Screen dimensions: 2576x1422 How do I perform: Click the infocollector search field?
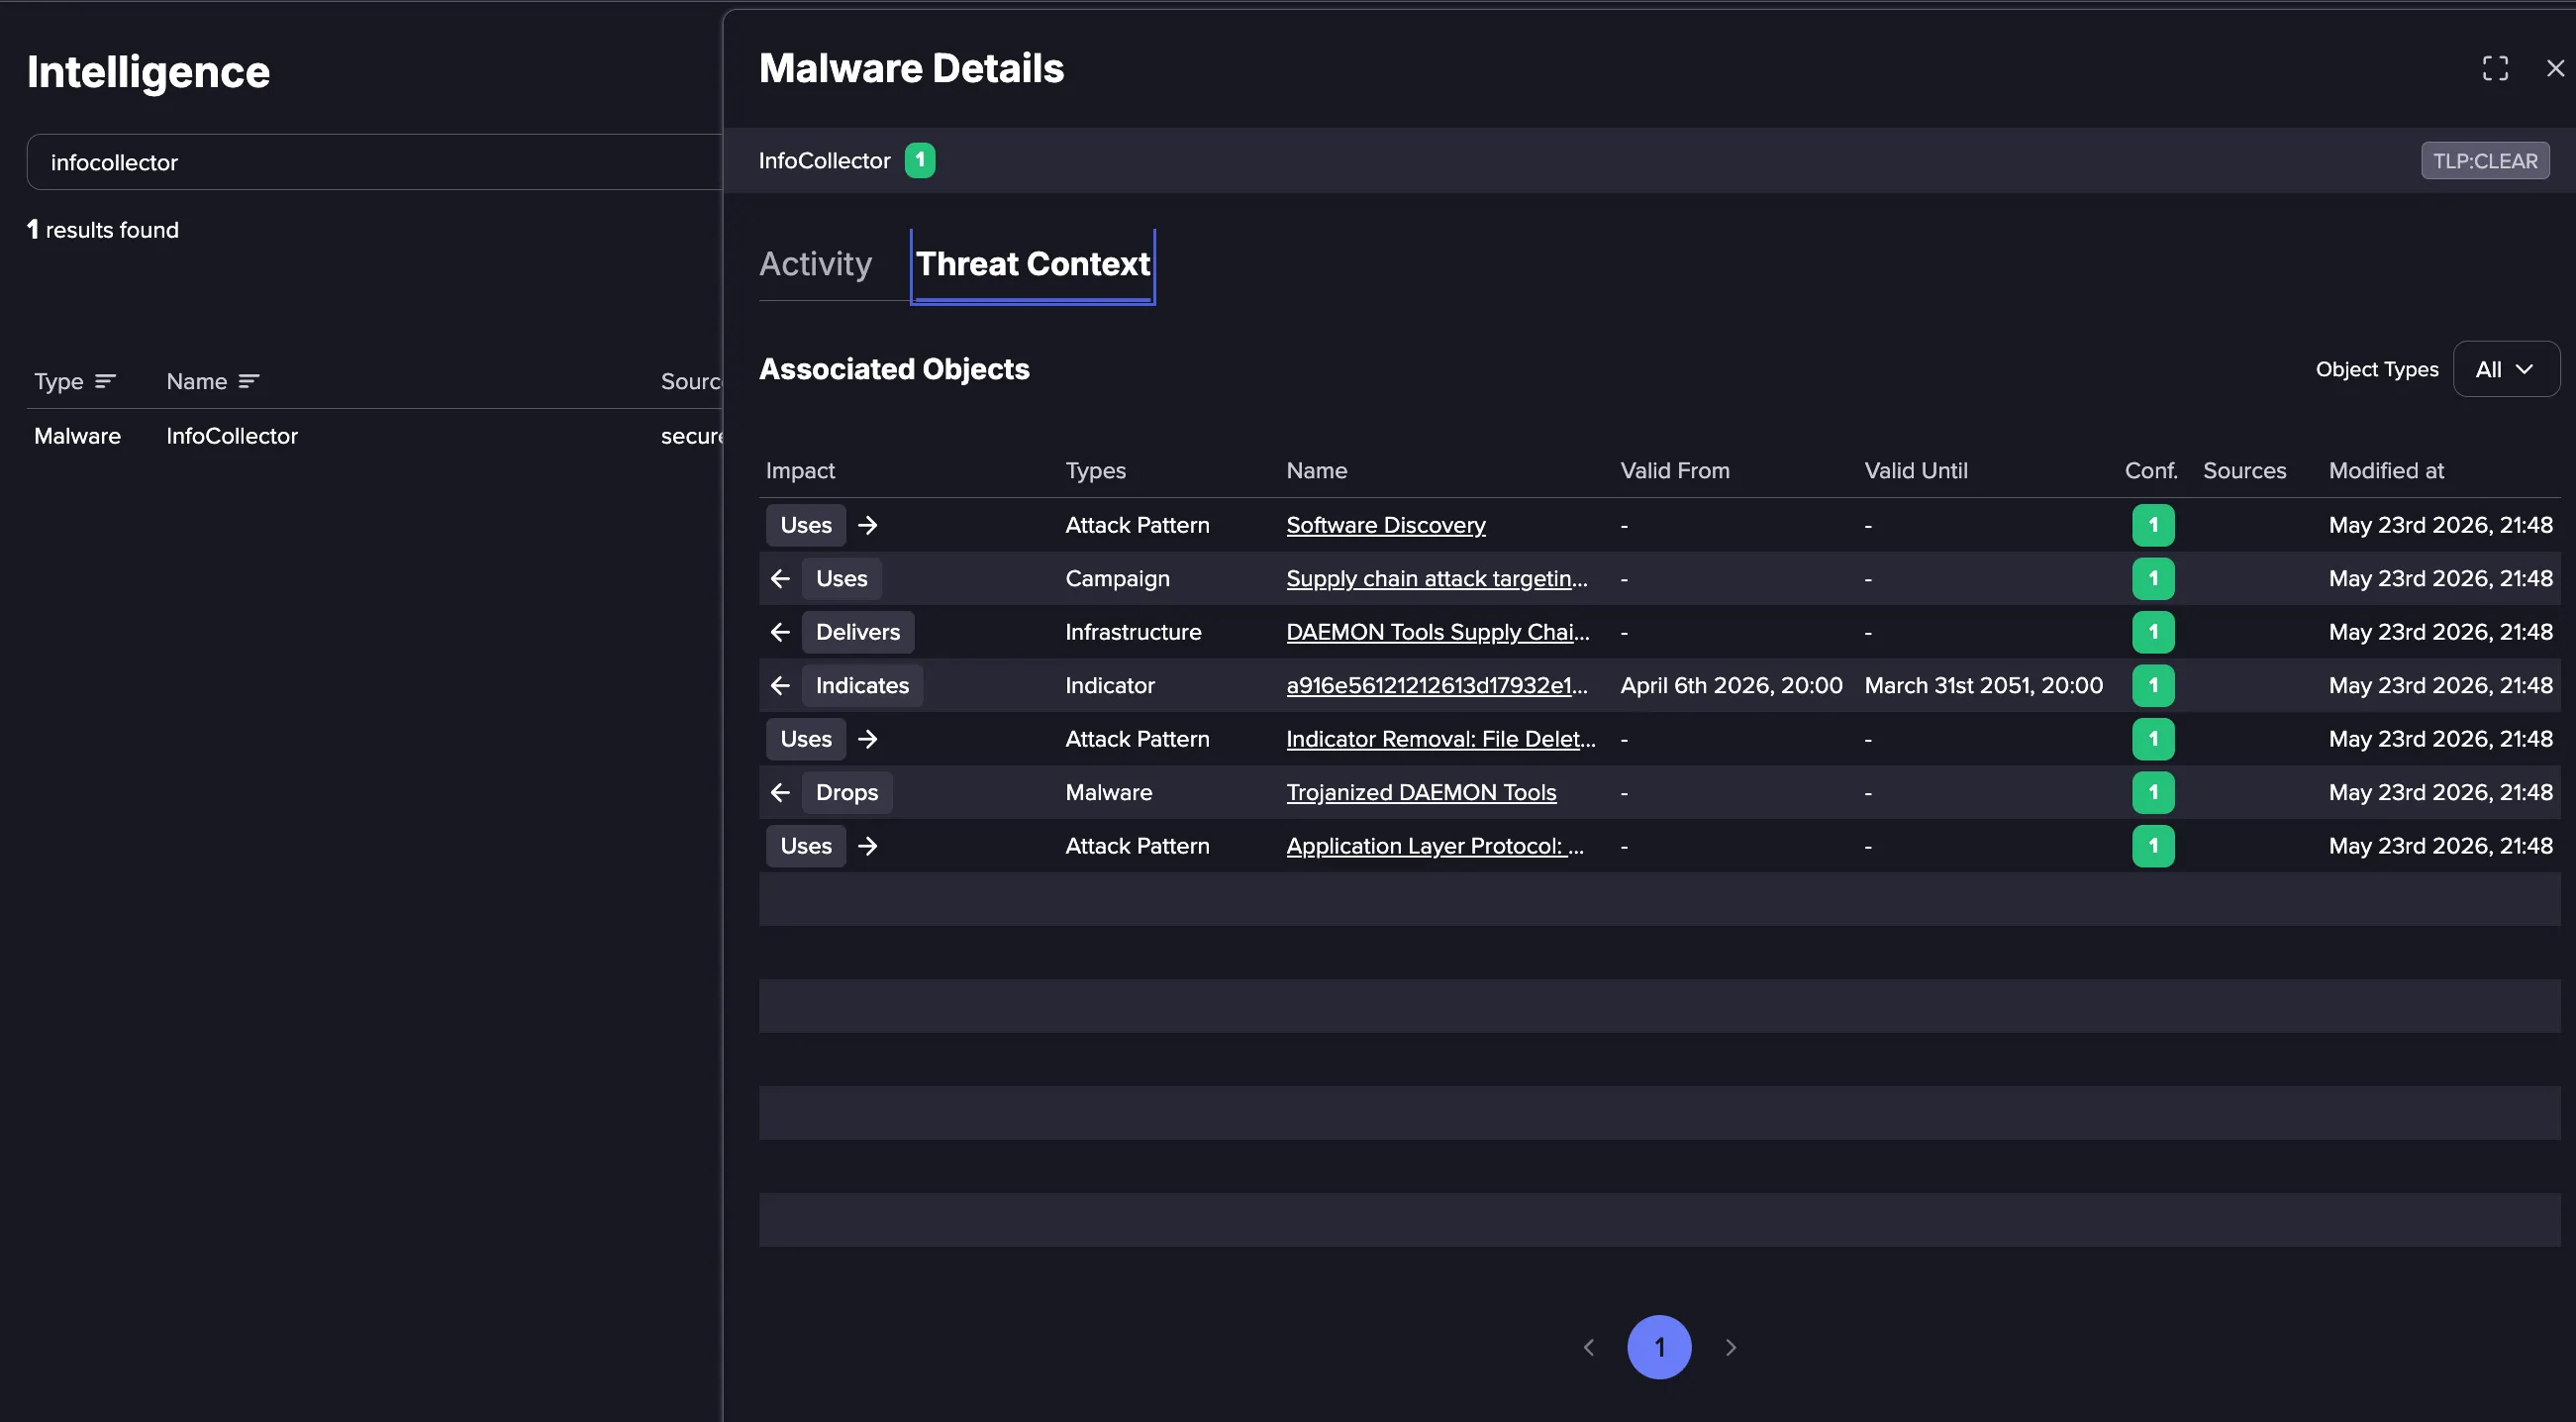click(375, 162)
